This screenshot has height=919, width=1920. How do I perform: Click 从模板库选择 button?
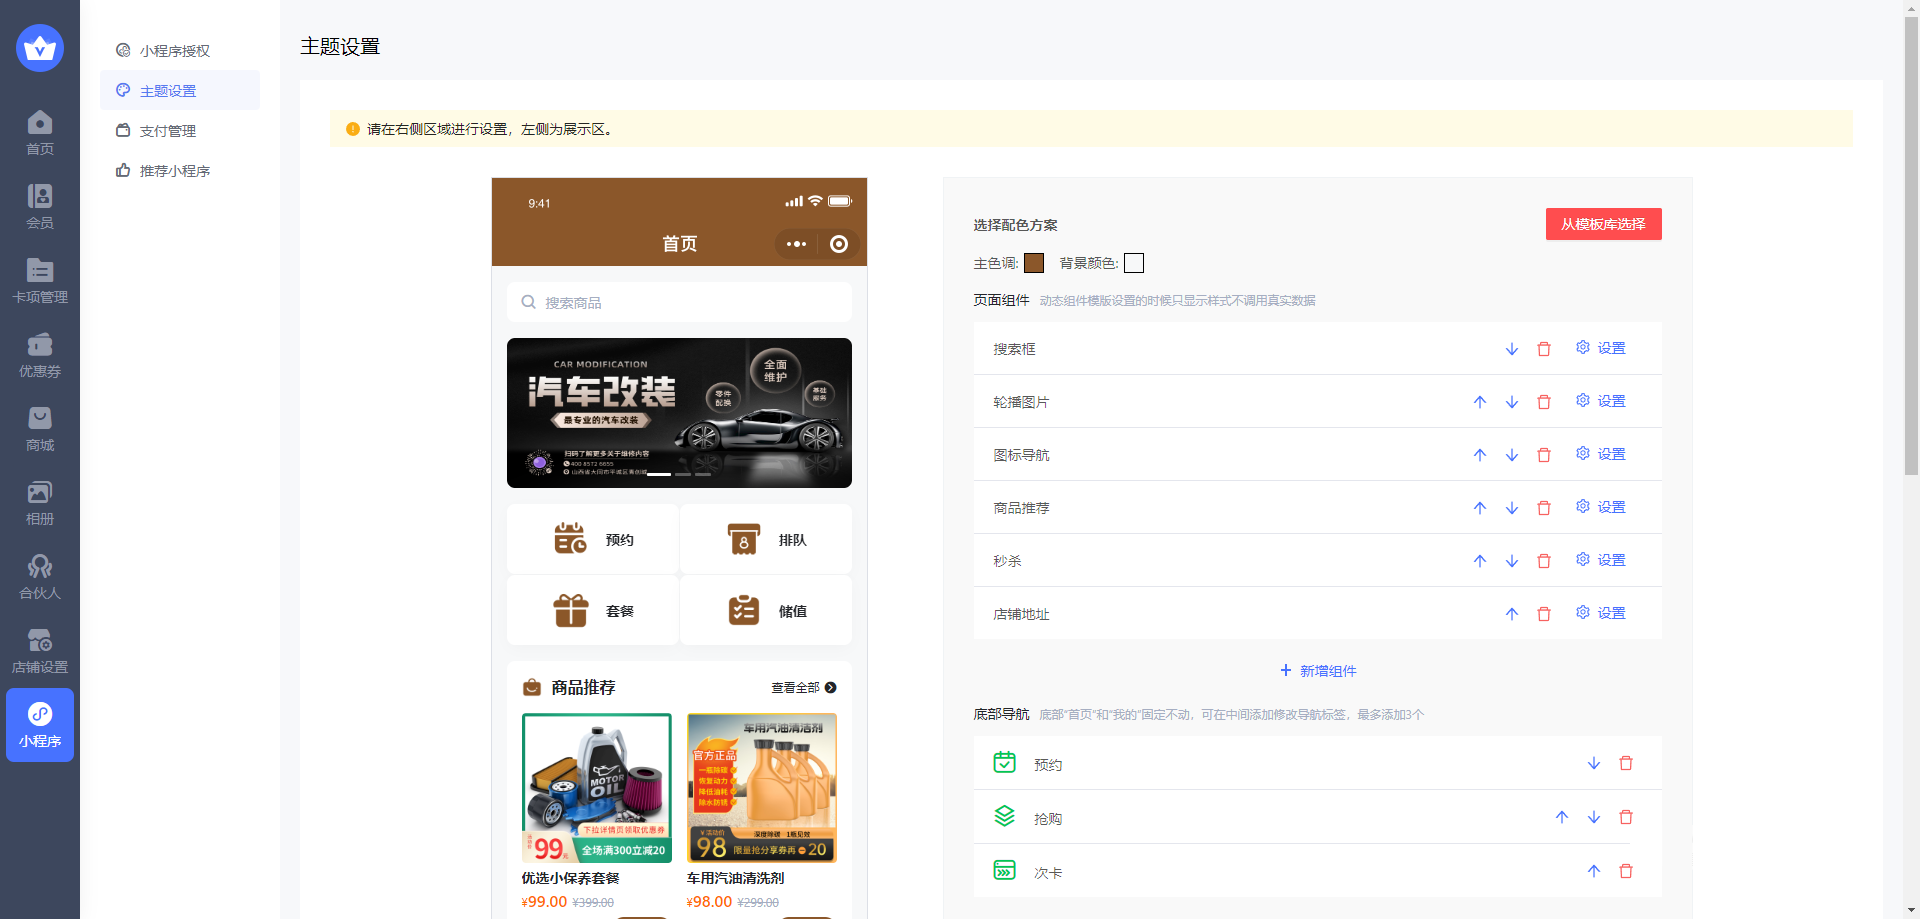coord(1603,224)
